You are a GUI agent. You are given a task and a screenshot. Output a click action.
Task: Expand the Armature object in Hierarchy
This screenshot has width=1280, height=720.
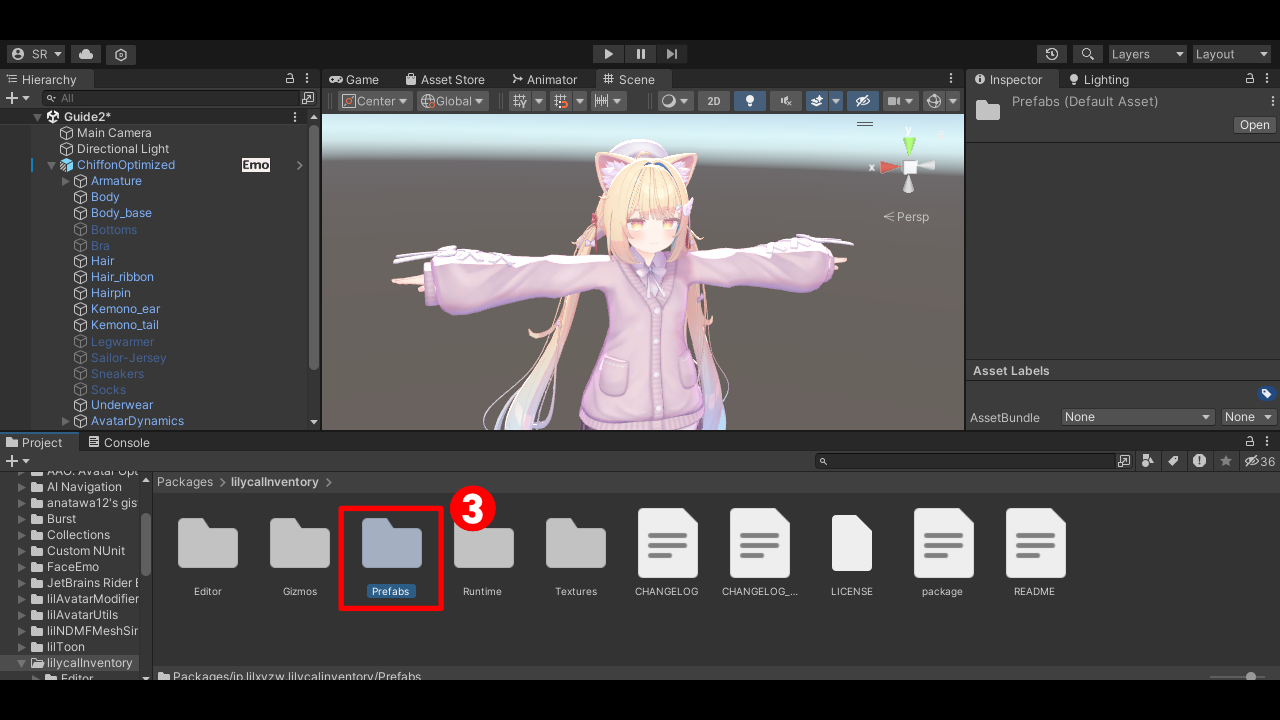66,181
